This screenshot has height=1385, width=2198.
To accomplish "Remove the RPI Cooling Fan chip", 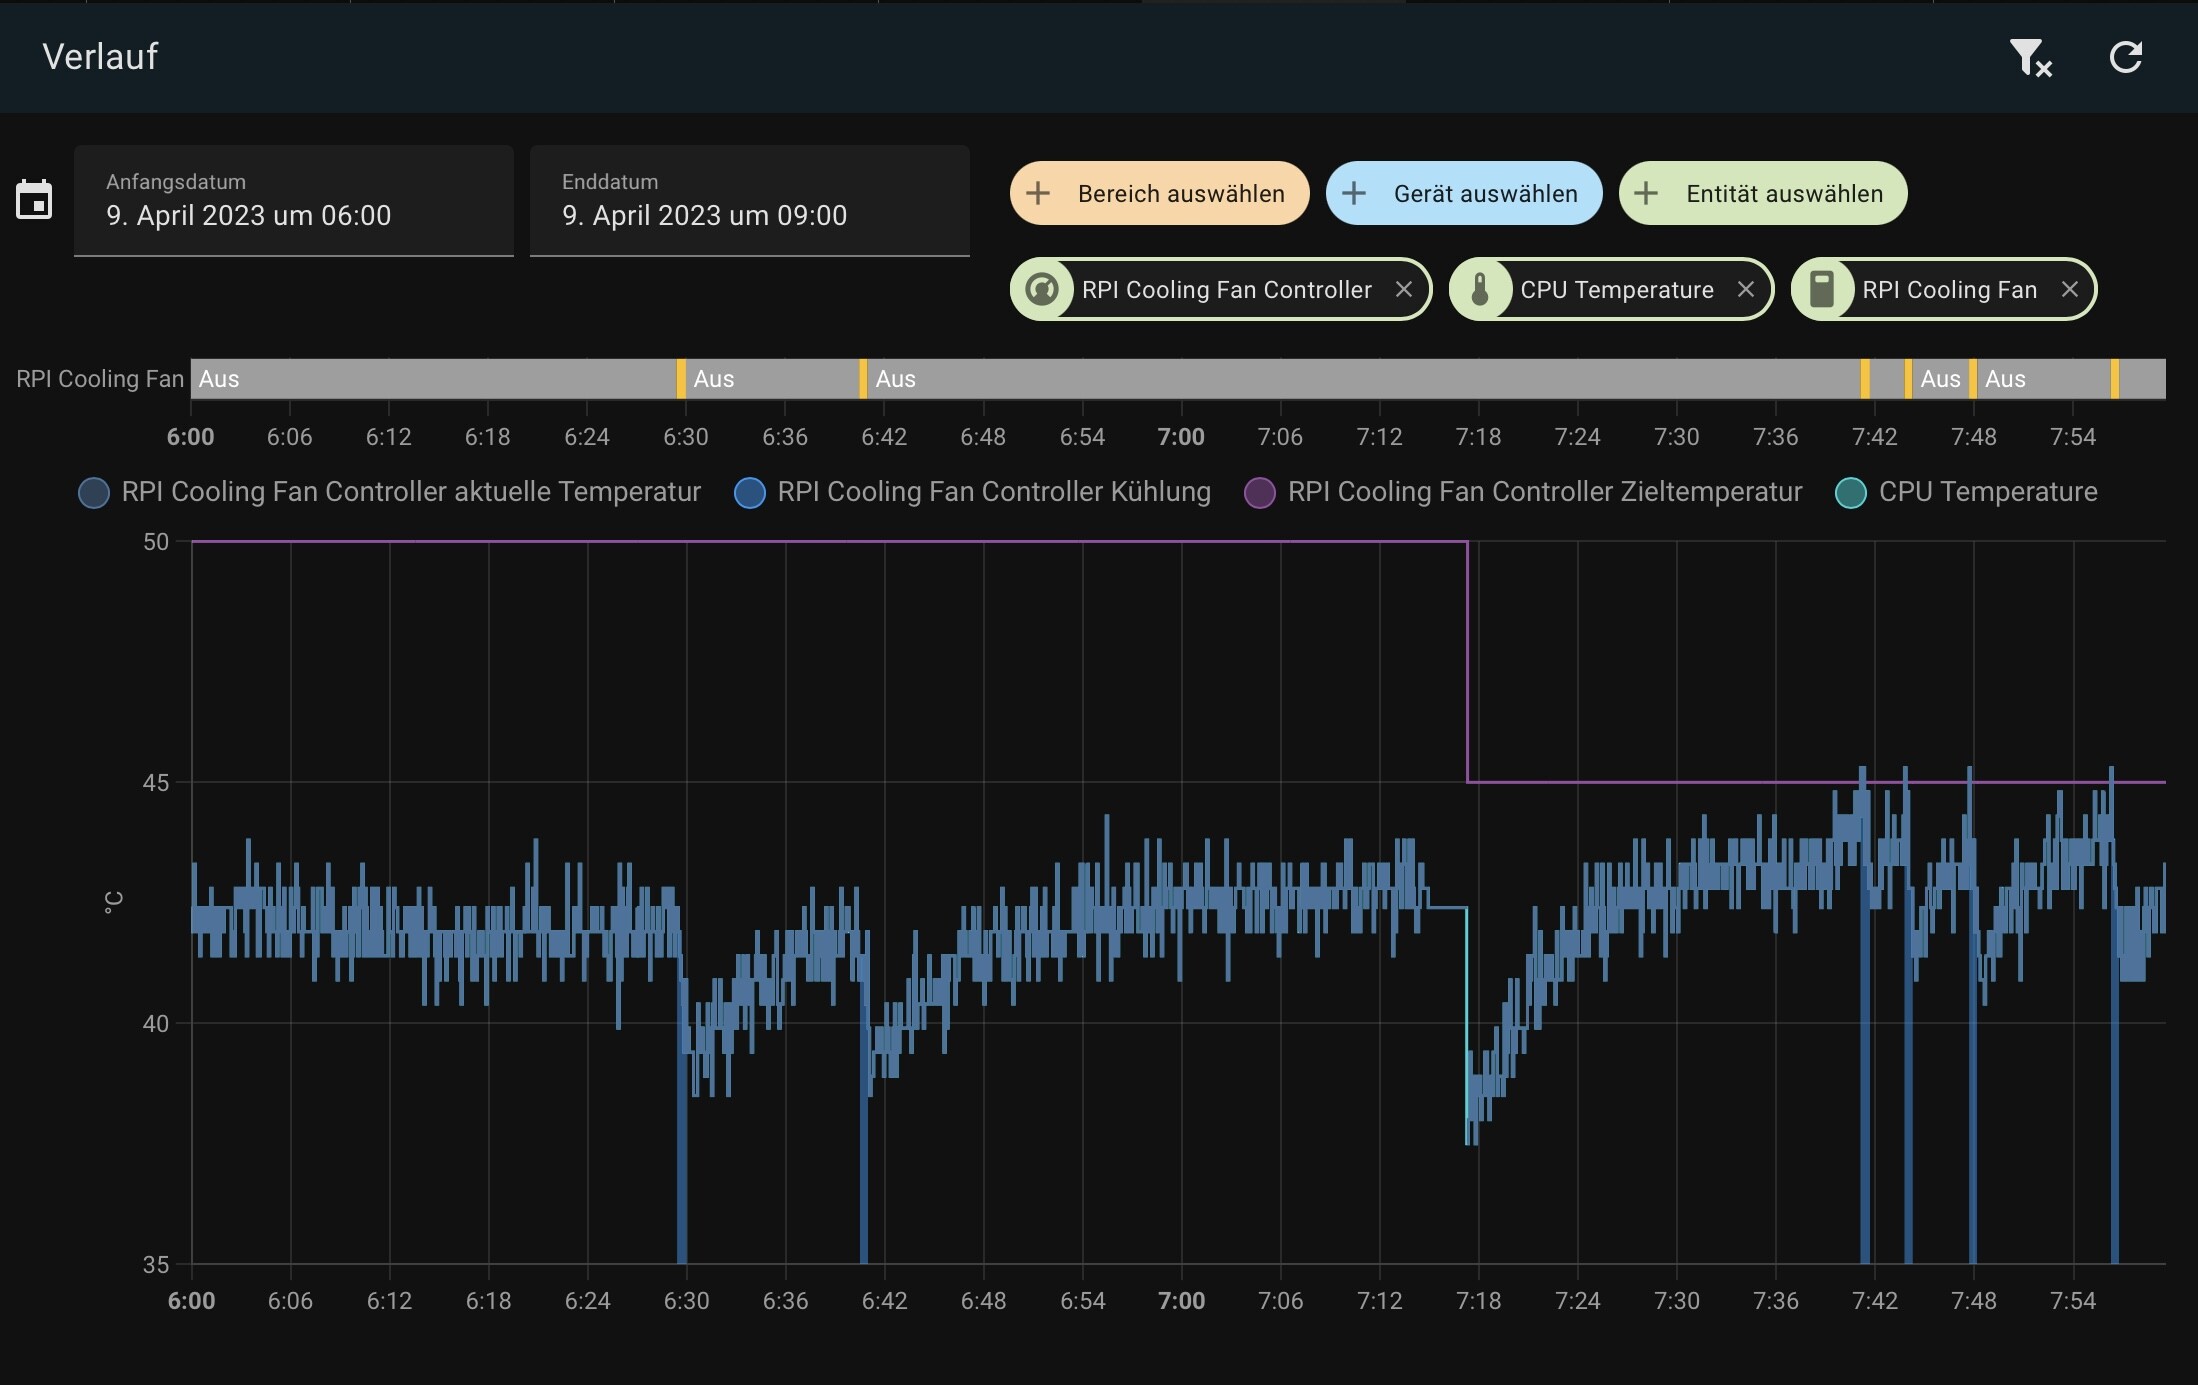I will 2070,289.
